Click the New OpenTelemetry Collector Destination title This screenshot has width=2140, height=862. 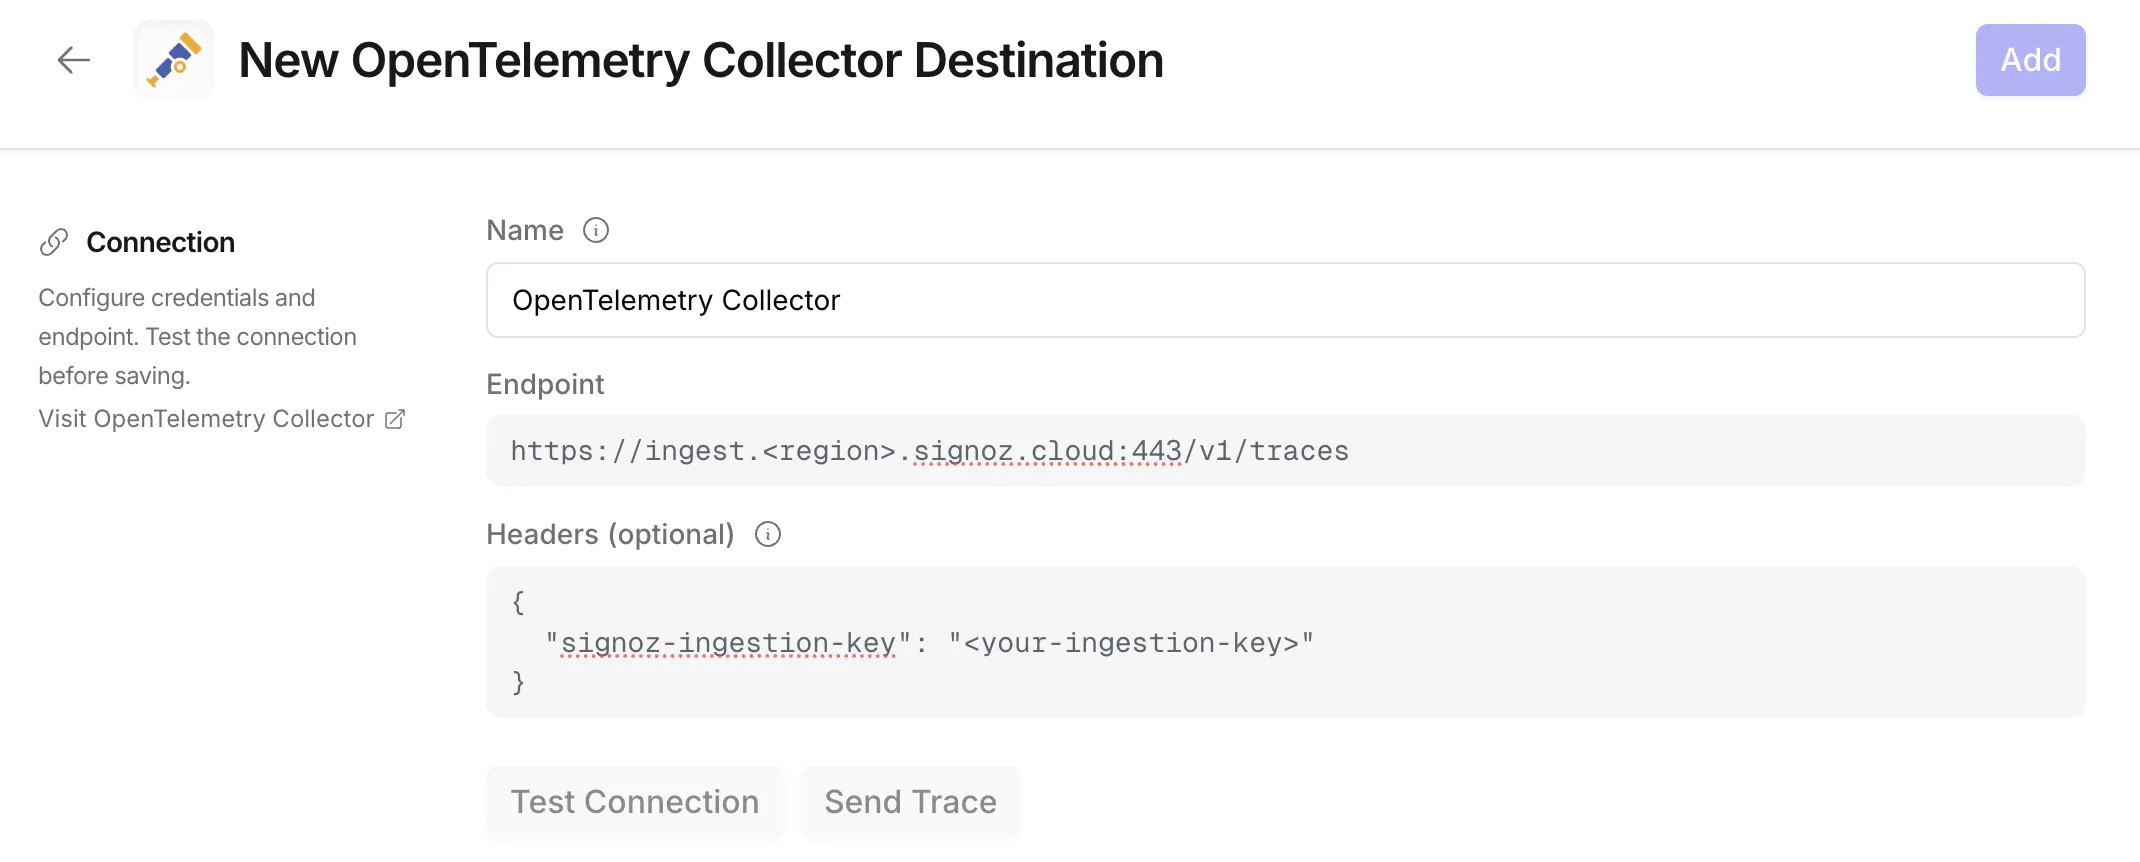pyautogui.click(x=701, y=60)
